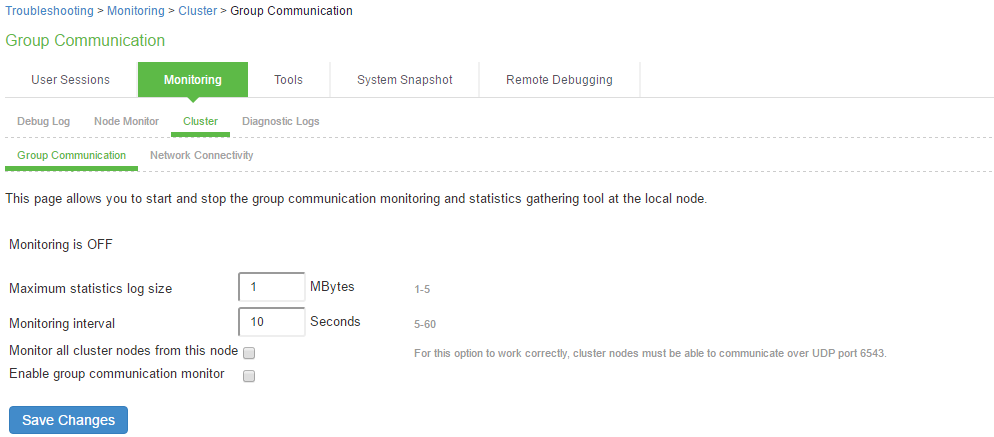Switch to Network Connectivity tab
The height and width of the screenshot is (437, 994).
point(202,155)
